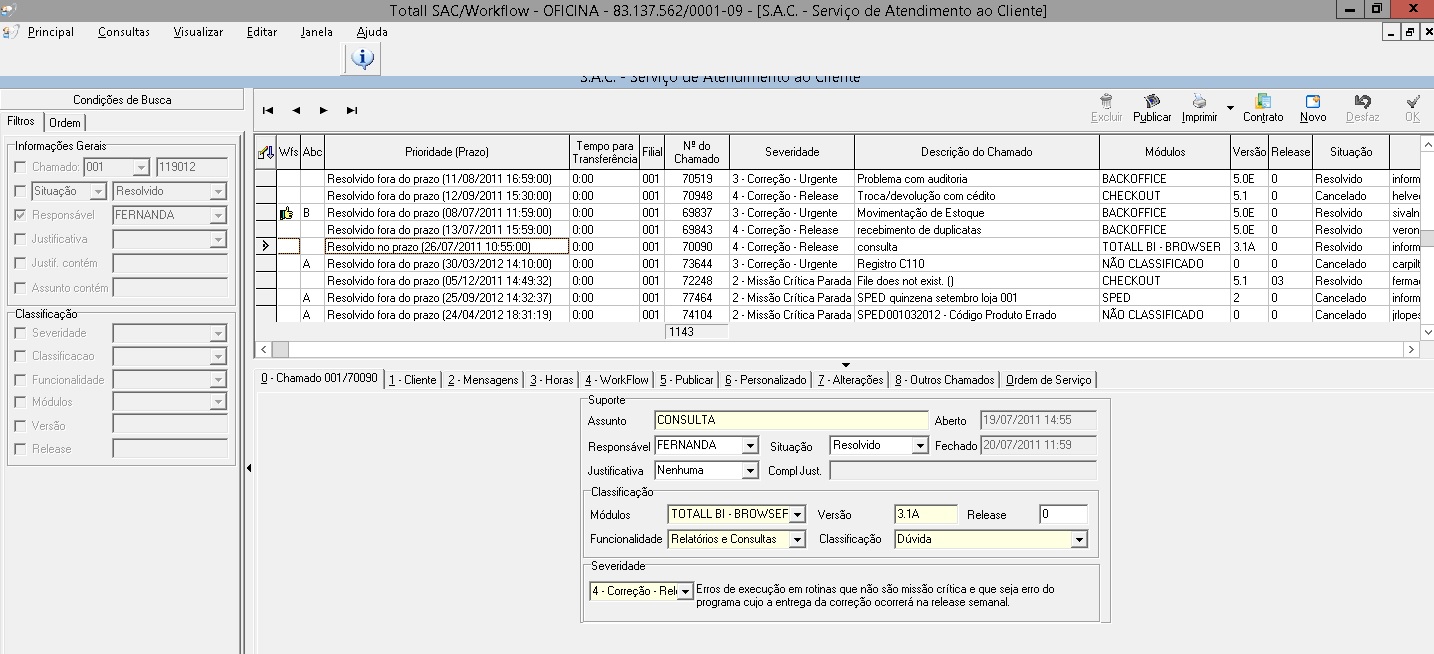Expand the Classificação dropdown showing Dúvida
The width and height of the screenshot is (1434, 654).
tap(1079, 540)
